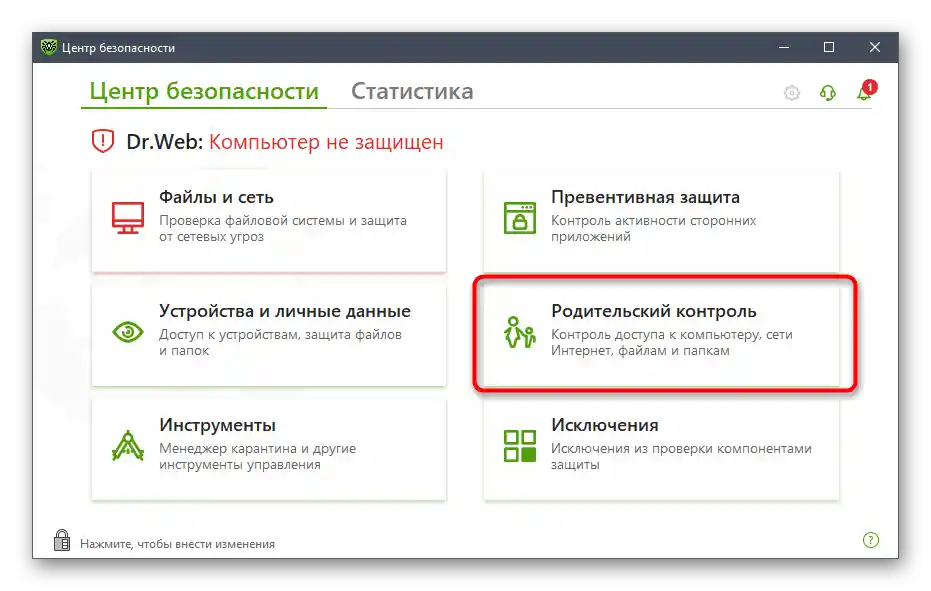Click the Dr.Web spider icon in title bar
The image size is (931, 591).
click(49, 47)
